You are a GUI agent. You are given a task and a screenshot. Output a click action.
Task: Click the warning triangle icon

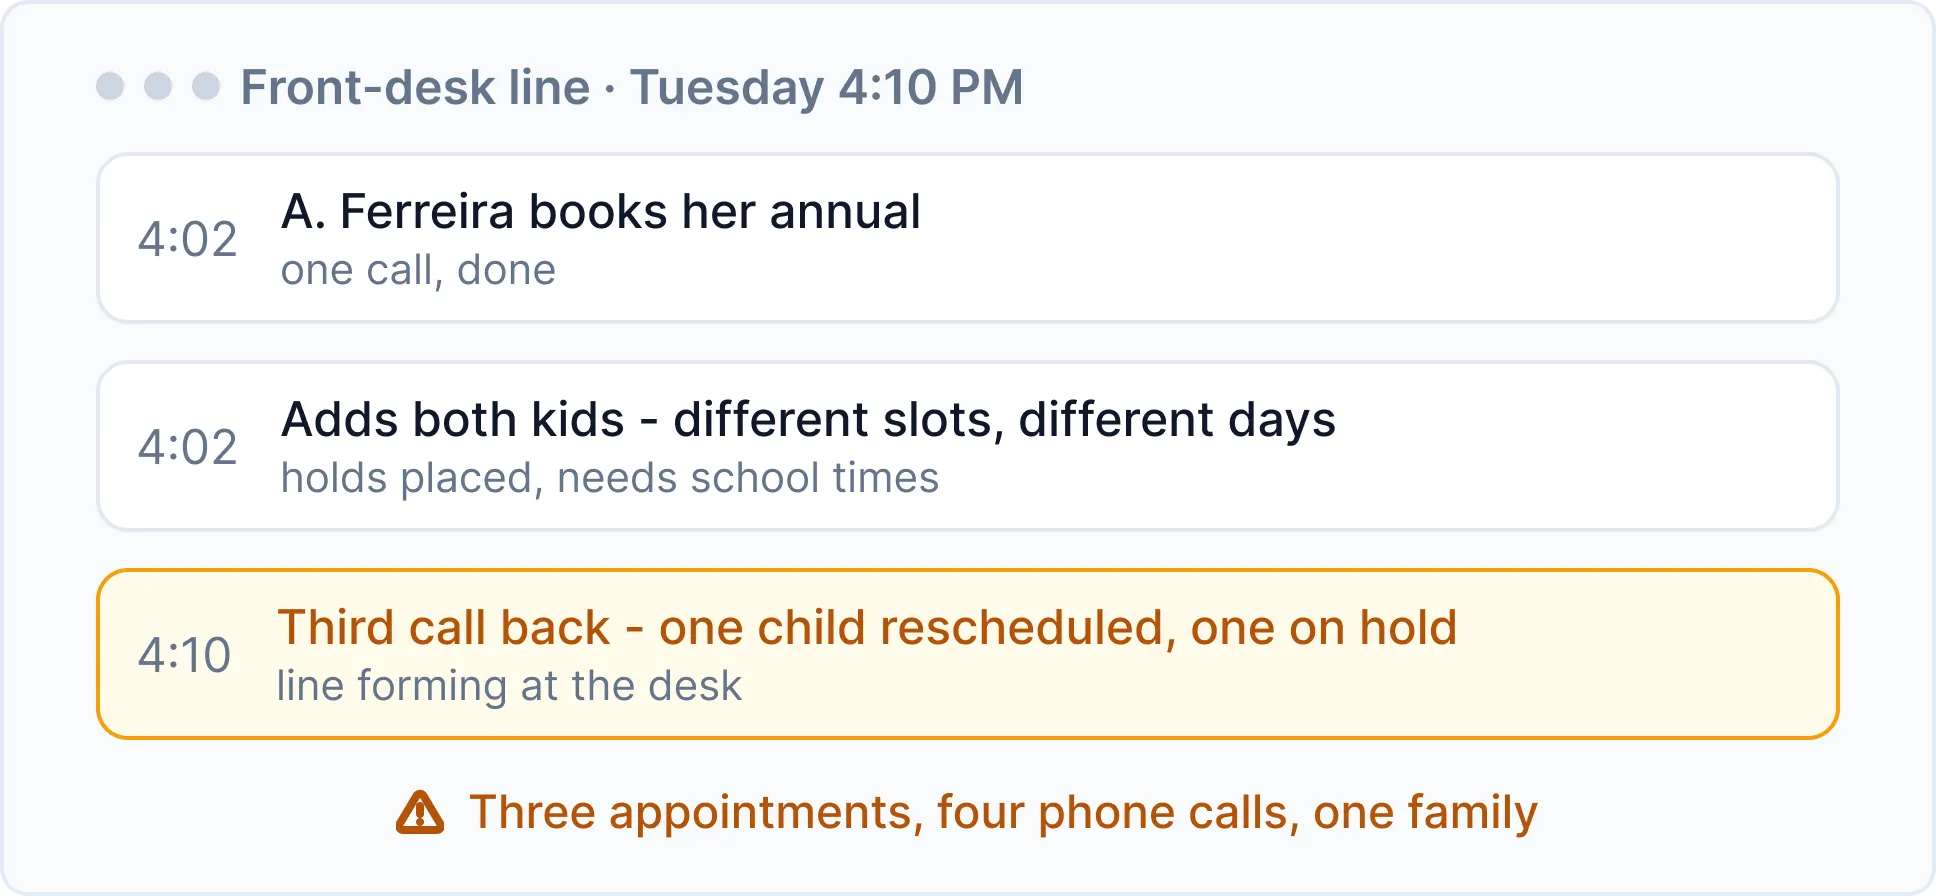click(420, 812)
